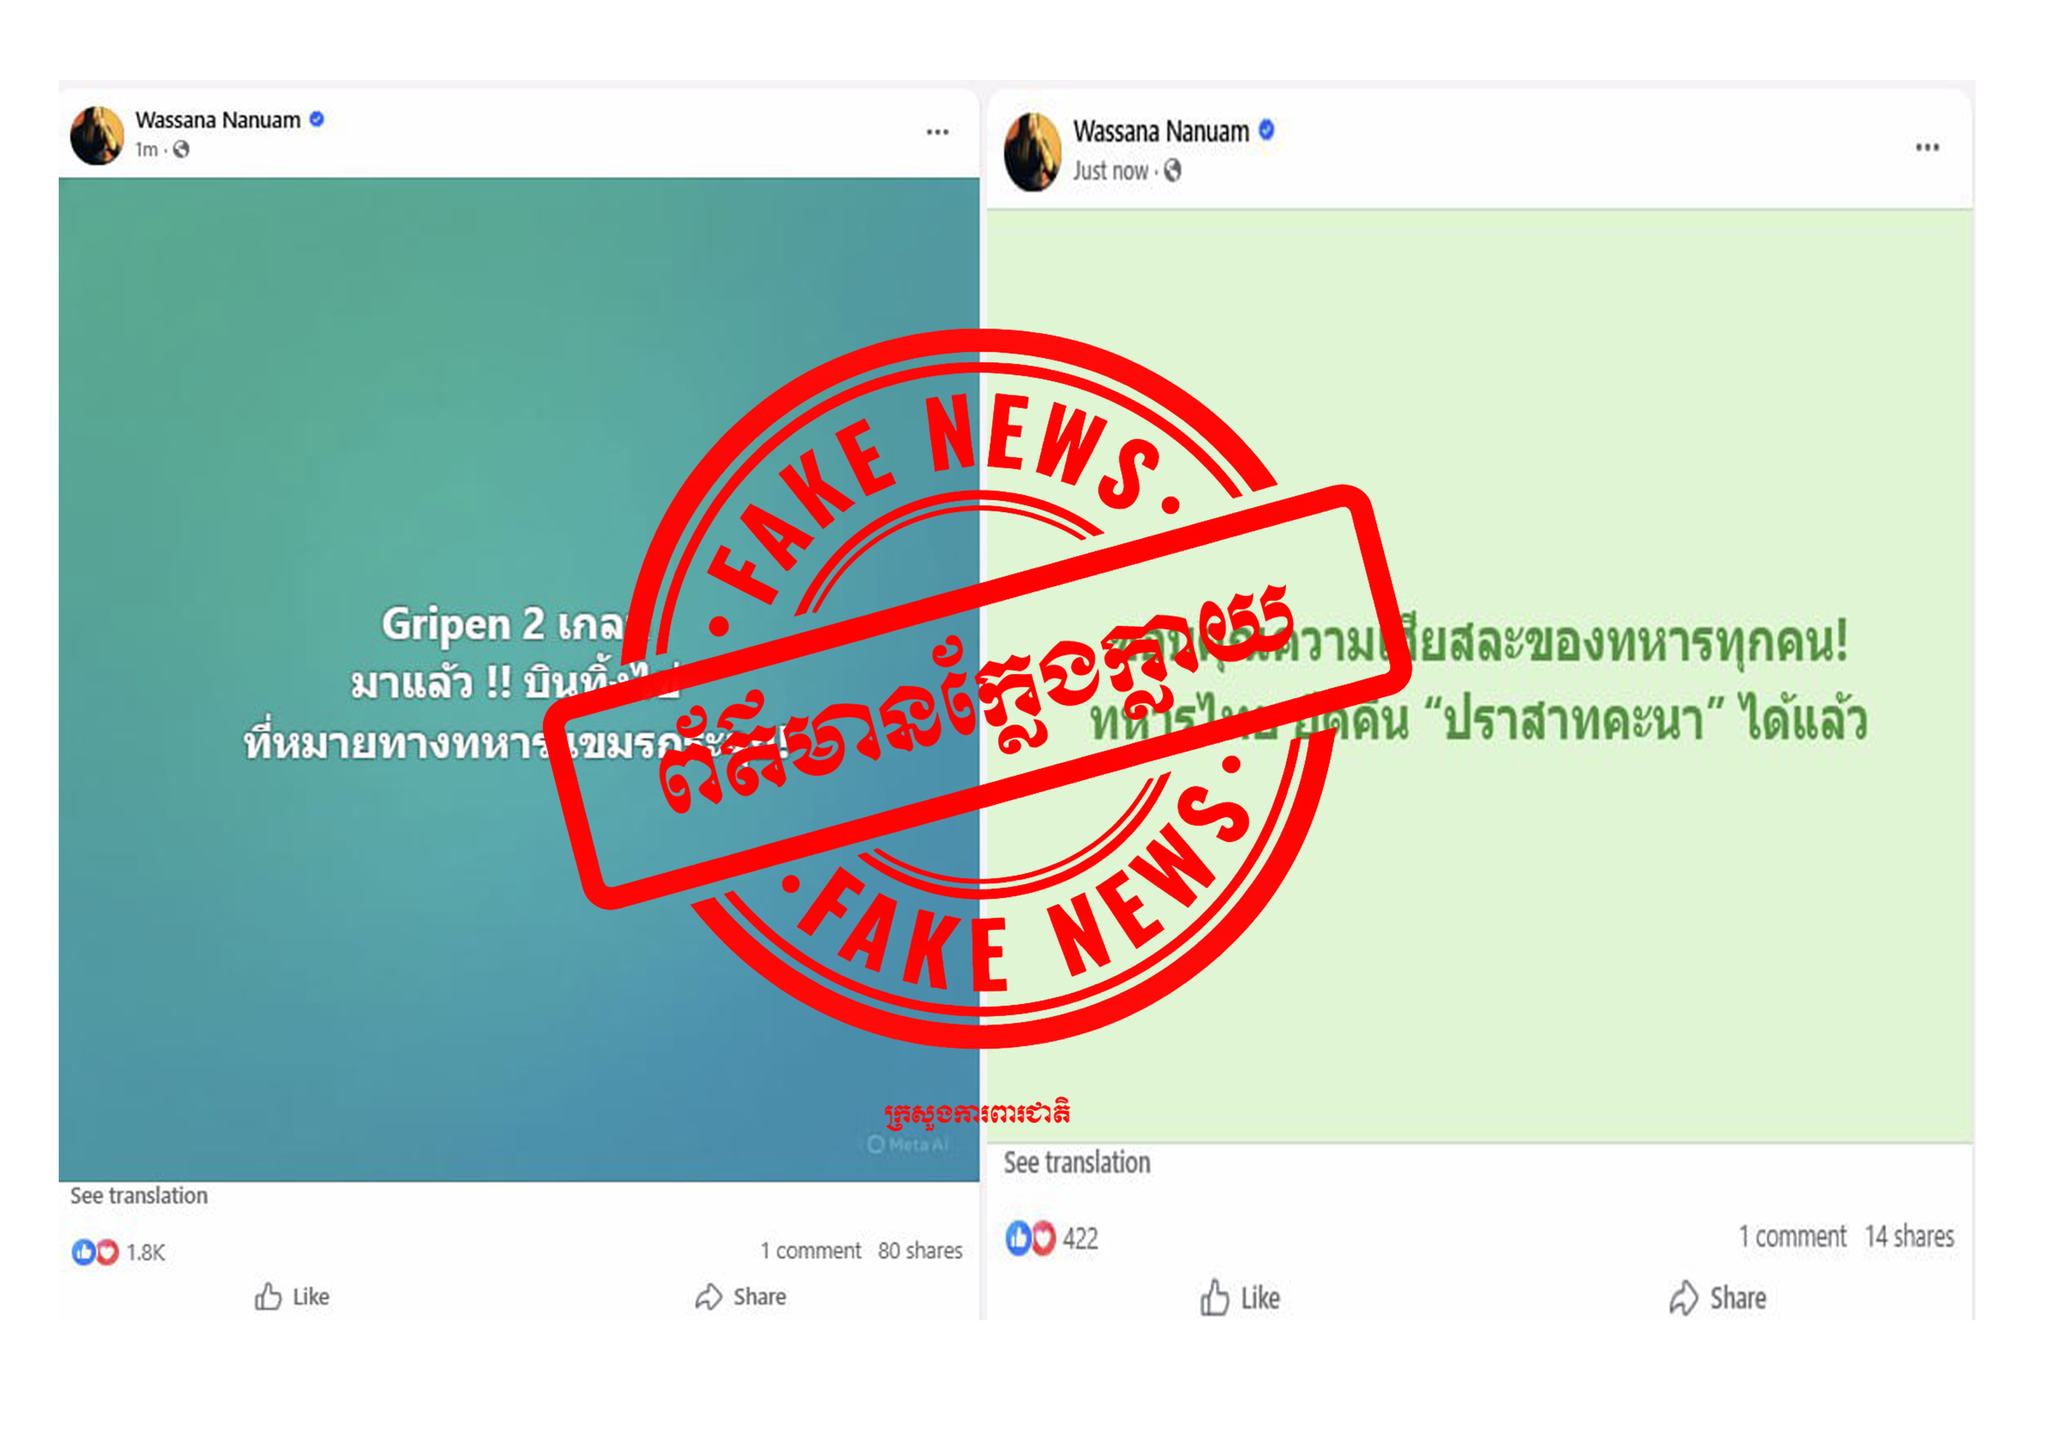This screenshot has height=1434, width=2048.
Task: Click globe privacy icon beside Just now
Action: pos(1172,171)
